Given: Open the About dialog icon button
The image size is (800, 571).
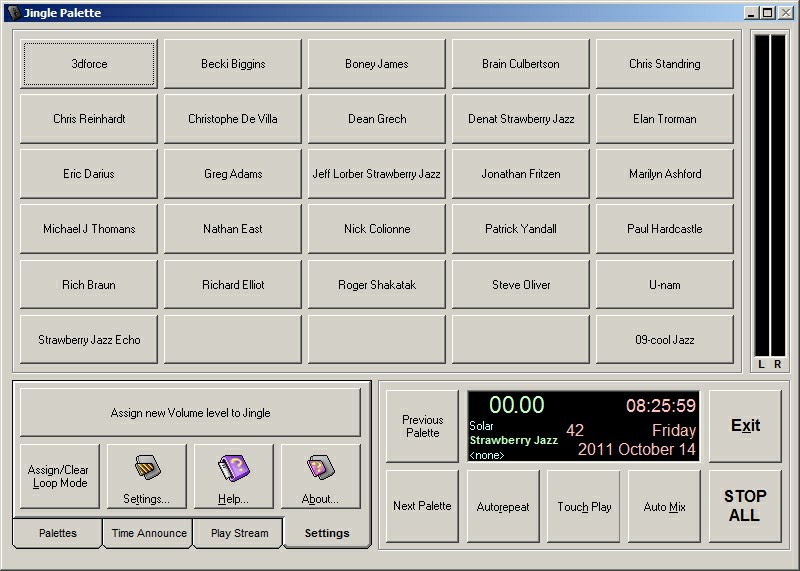Looking at the screenshot, I should 320,477.
